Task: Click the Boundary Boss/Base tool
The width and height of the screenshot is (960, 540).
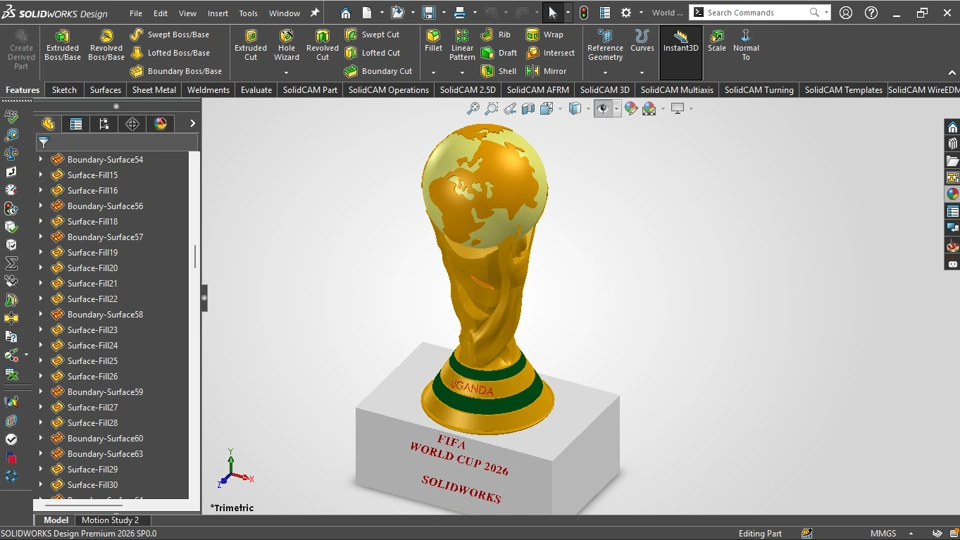Action: pyautogui.click(x=176, y=71)
